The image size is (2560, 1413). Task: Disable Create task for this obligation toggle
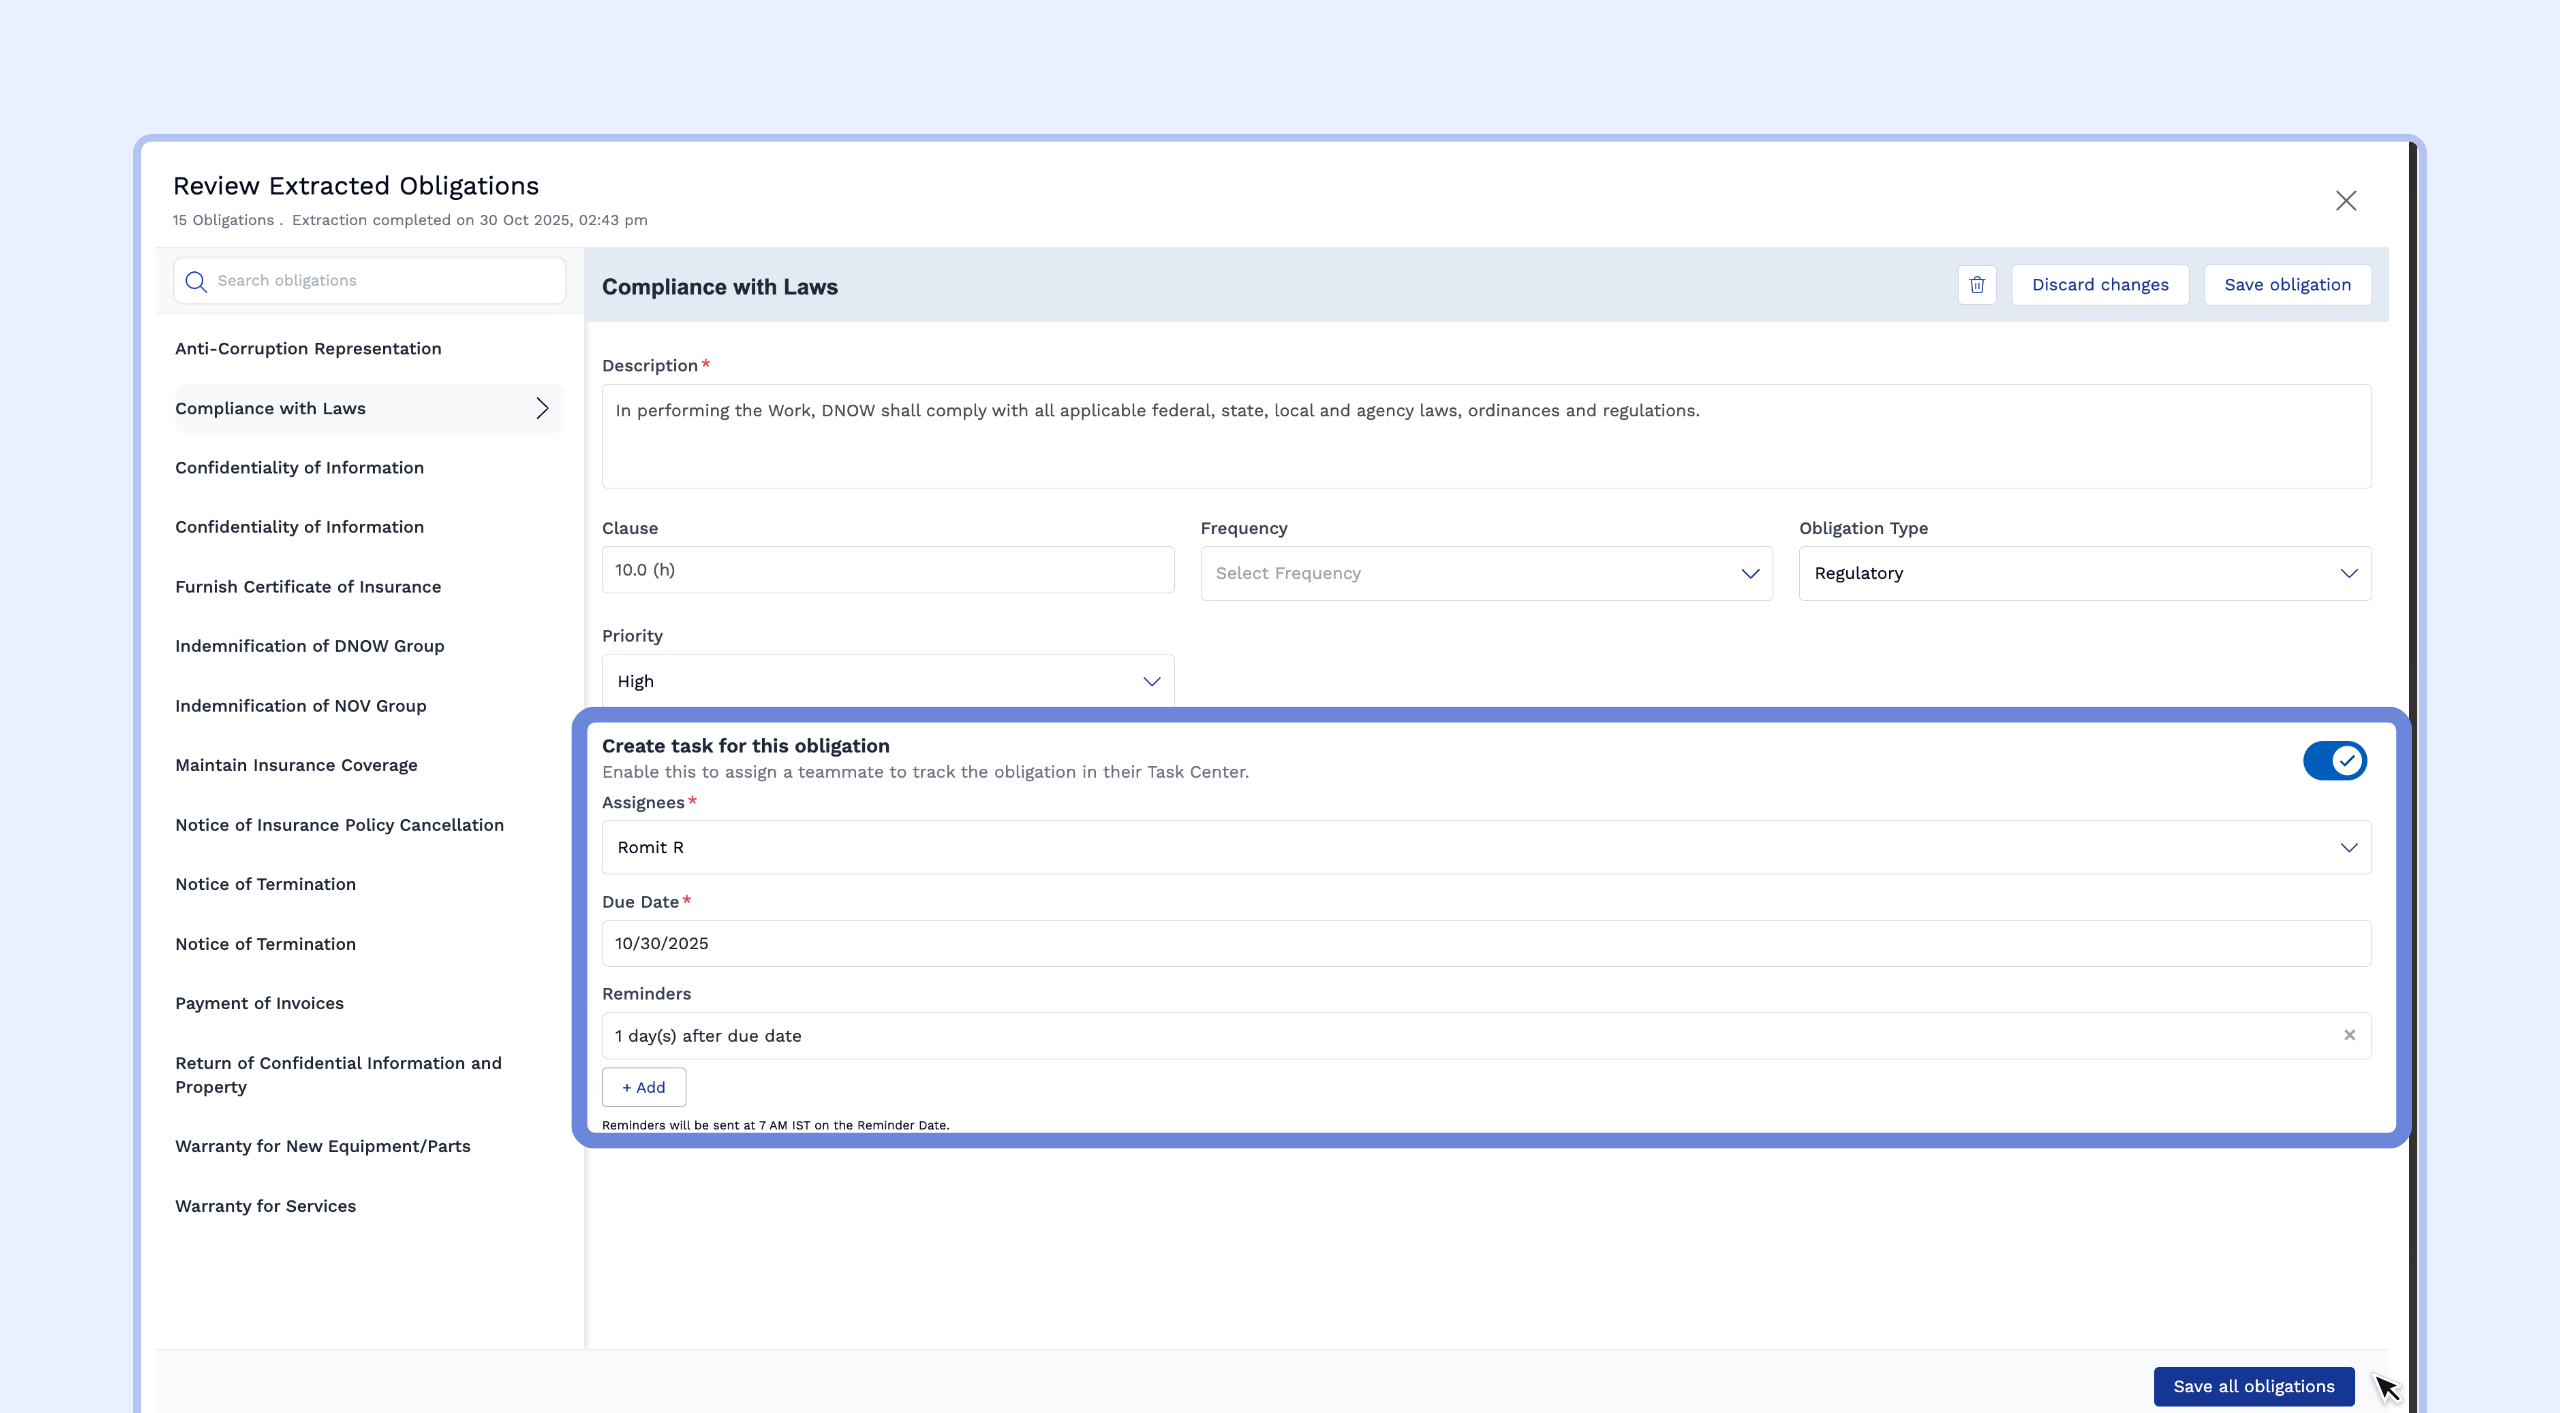(2334, 760)
